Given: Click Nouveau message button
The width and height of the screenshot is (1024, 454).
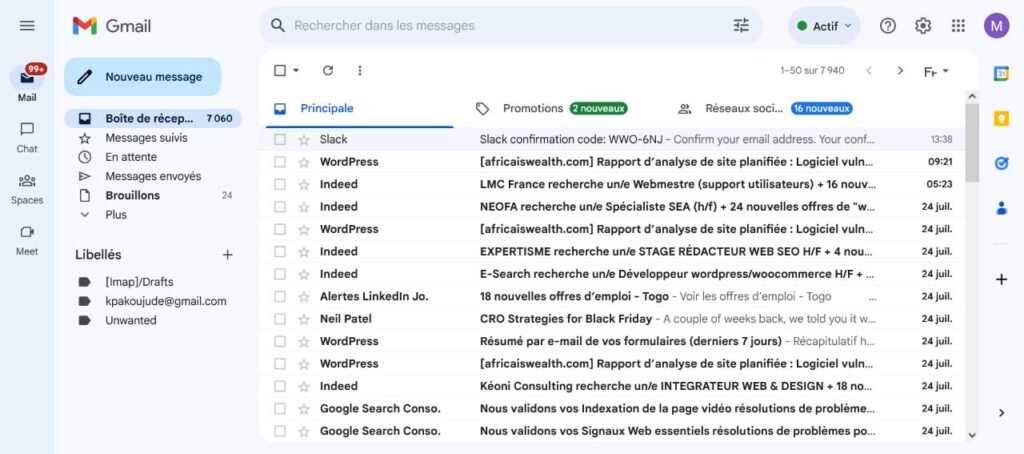Looking at the screenshot, I should [142, 77].
